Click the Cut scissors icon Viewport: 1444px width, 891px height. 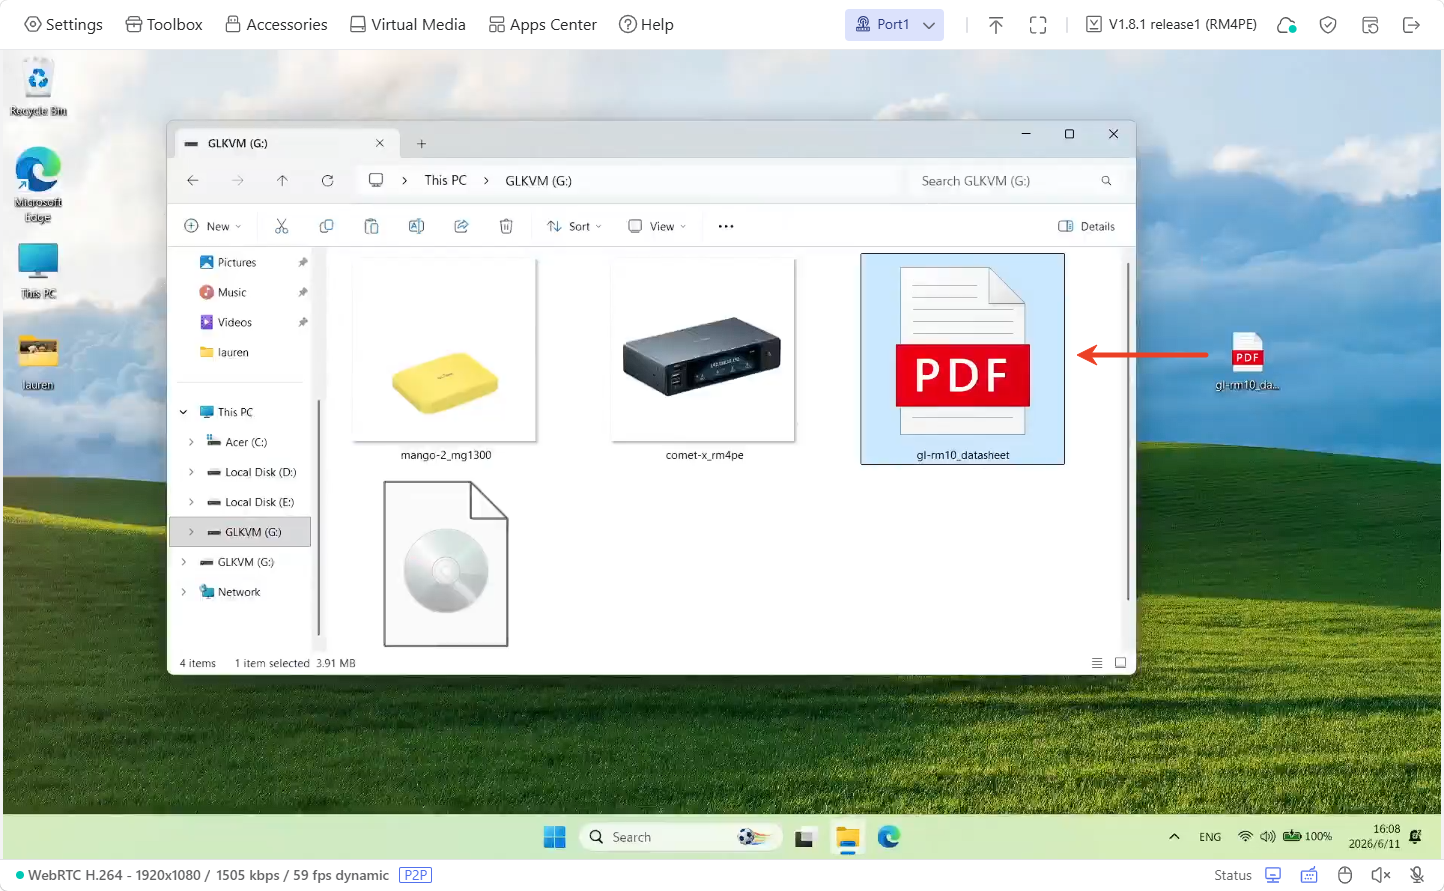[281, 226]
